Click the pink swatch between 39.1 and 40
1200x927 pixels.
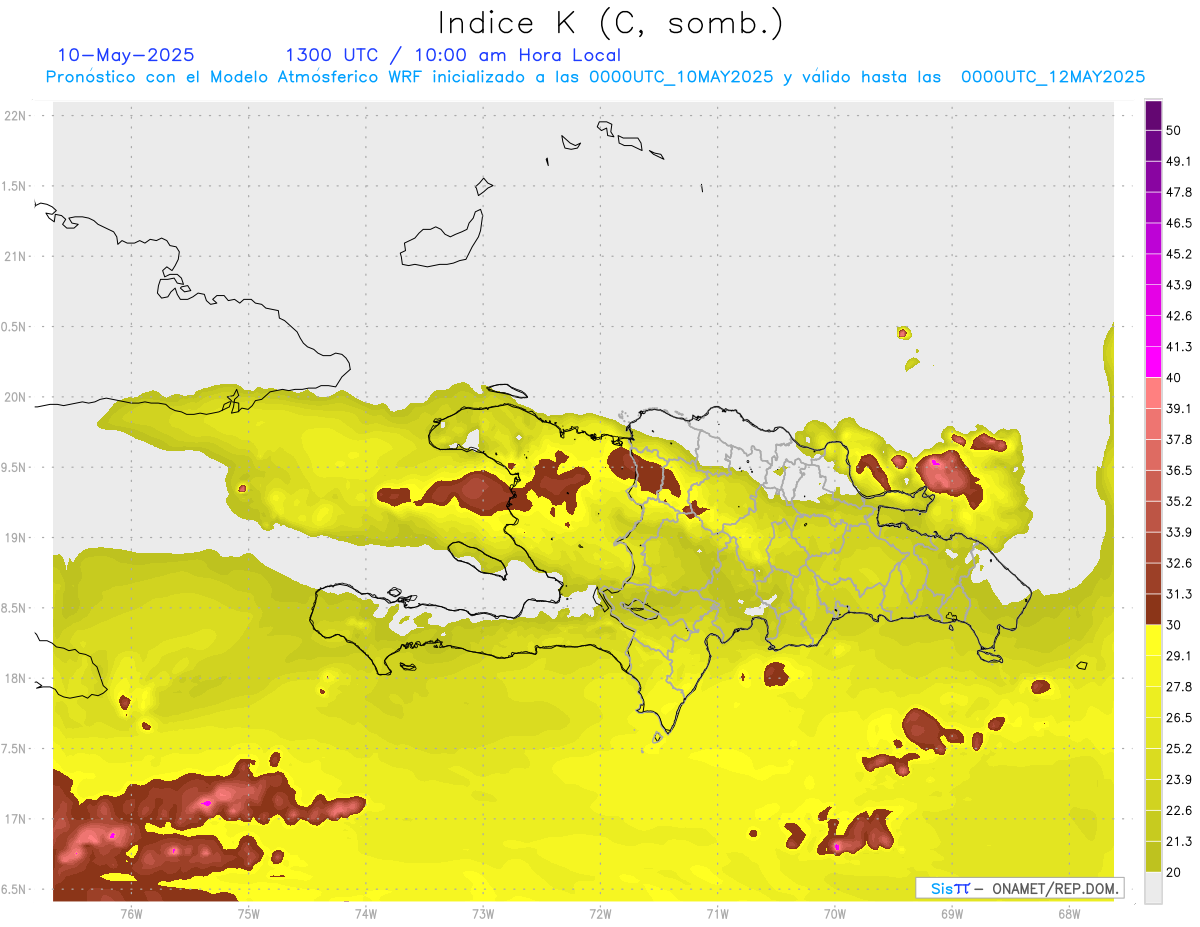click(x=1154, y=393)
